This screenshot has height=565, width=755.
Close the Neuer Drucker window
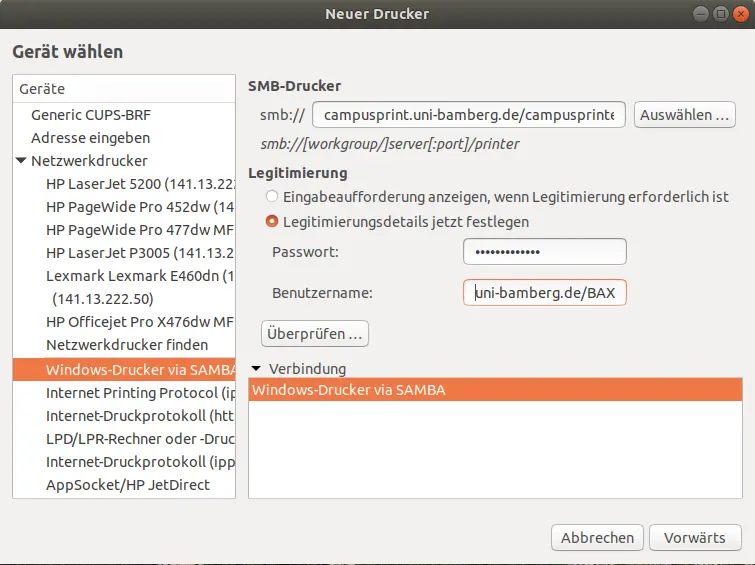tap(741, 13)
